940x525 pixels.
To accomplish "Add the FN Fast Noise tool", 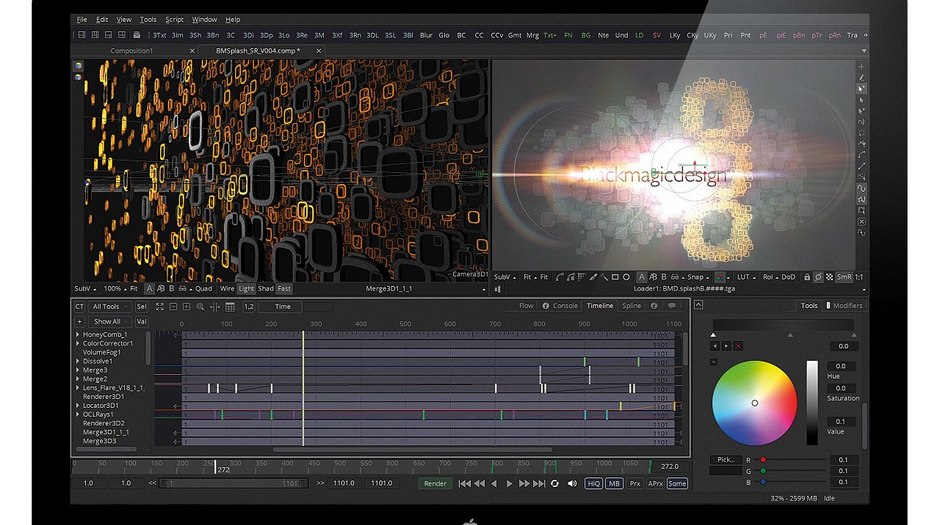I will pyautogui.click(x=568, y=35).
